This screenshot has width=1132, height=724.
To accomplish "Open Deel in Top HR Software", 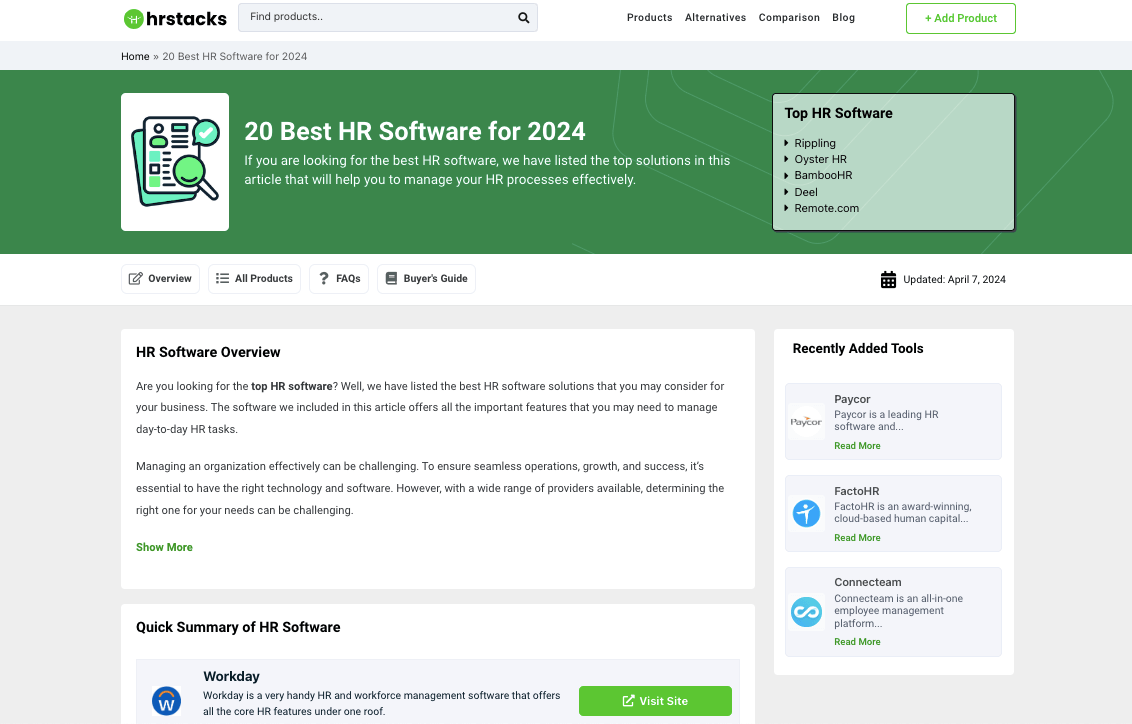I will click(806, 192).
